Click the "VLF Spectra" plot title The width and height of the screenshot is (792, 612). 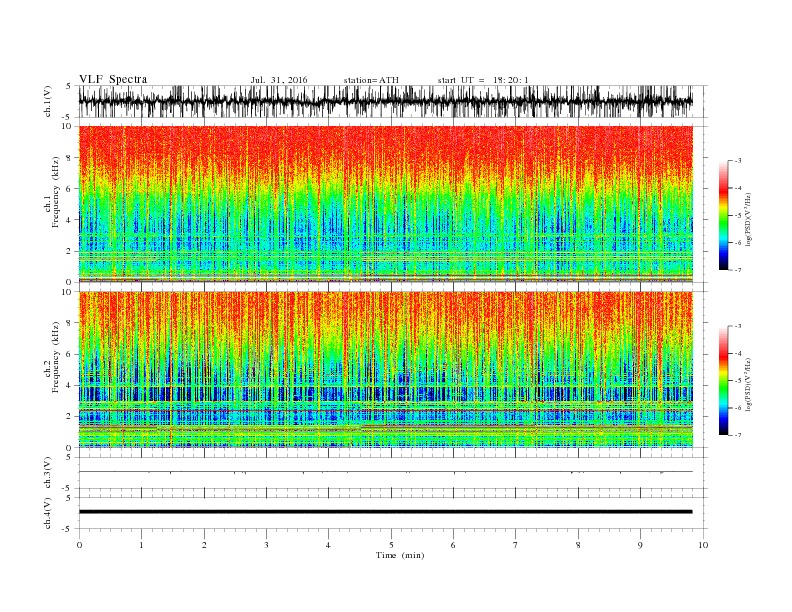point(113,79)
